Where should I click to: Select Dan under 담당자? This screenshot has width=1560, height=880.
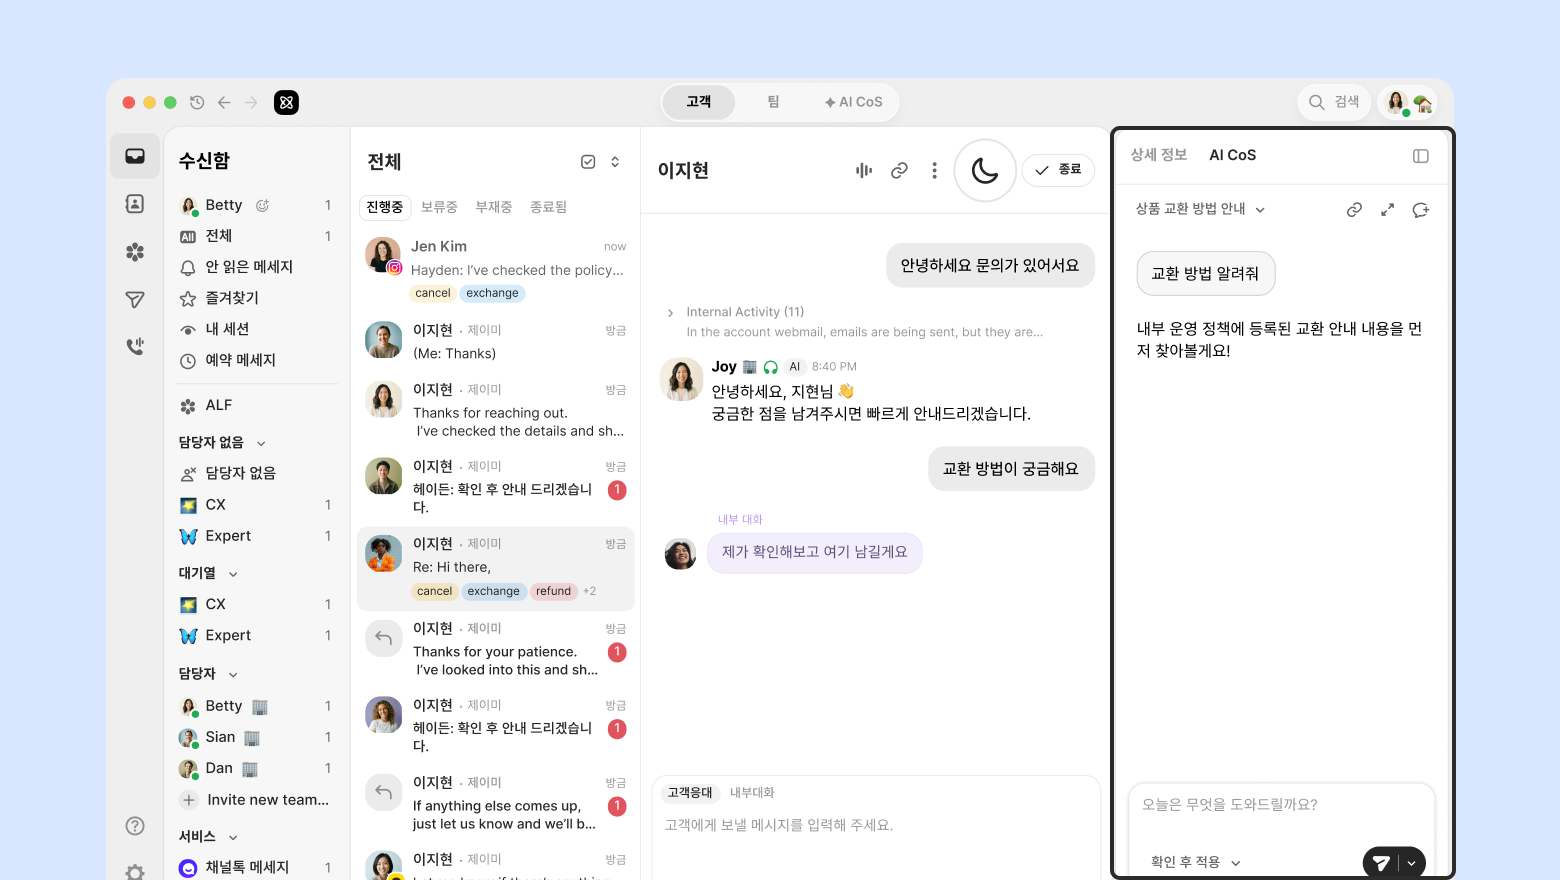point(256,769)
